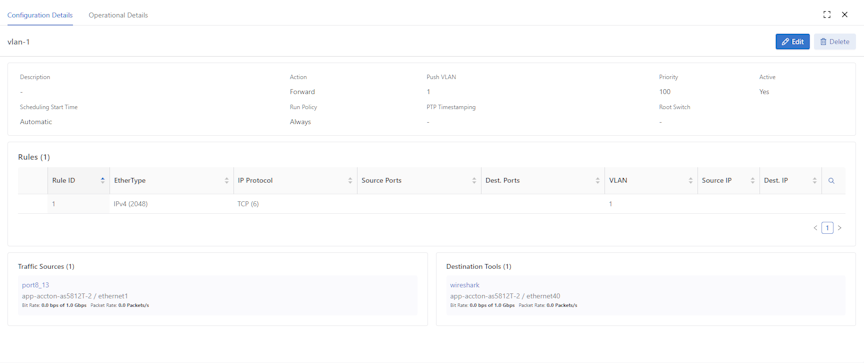Go to the next rules page
This screenshot has height=363, width=864.
point(839,227)
